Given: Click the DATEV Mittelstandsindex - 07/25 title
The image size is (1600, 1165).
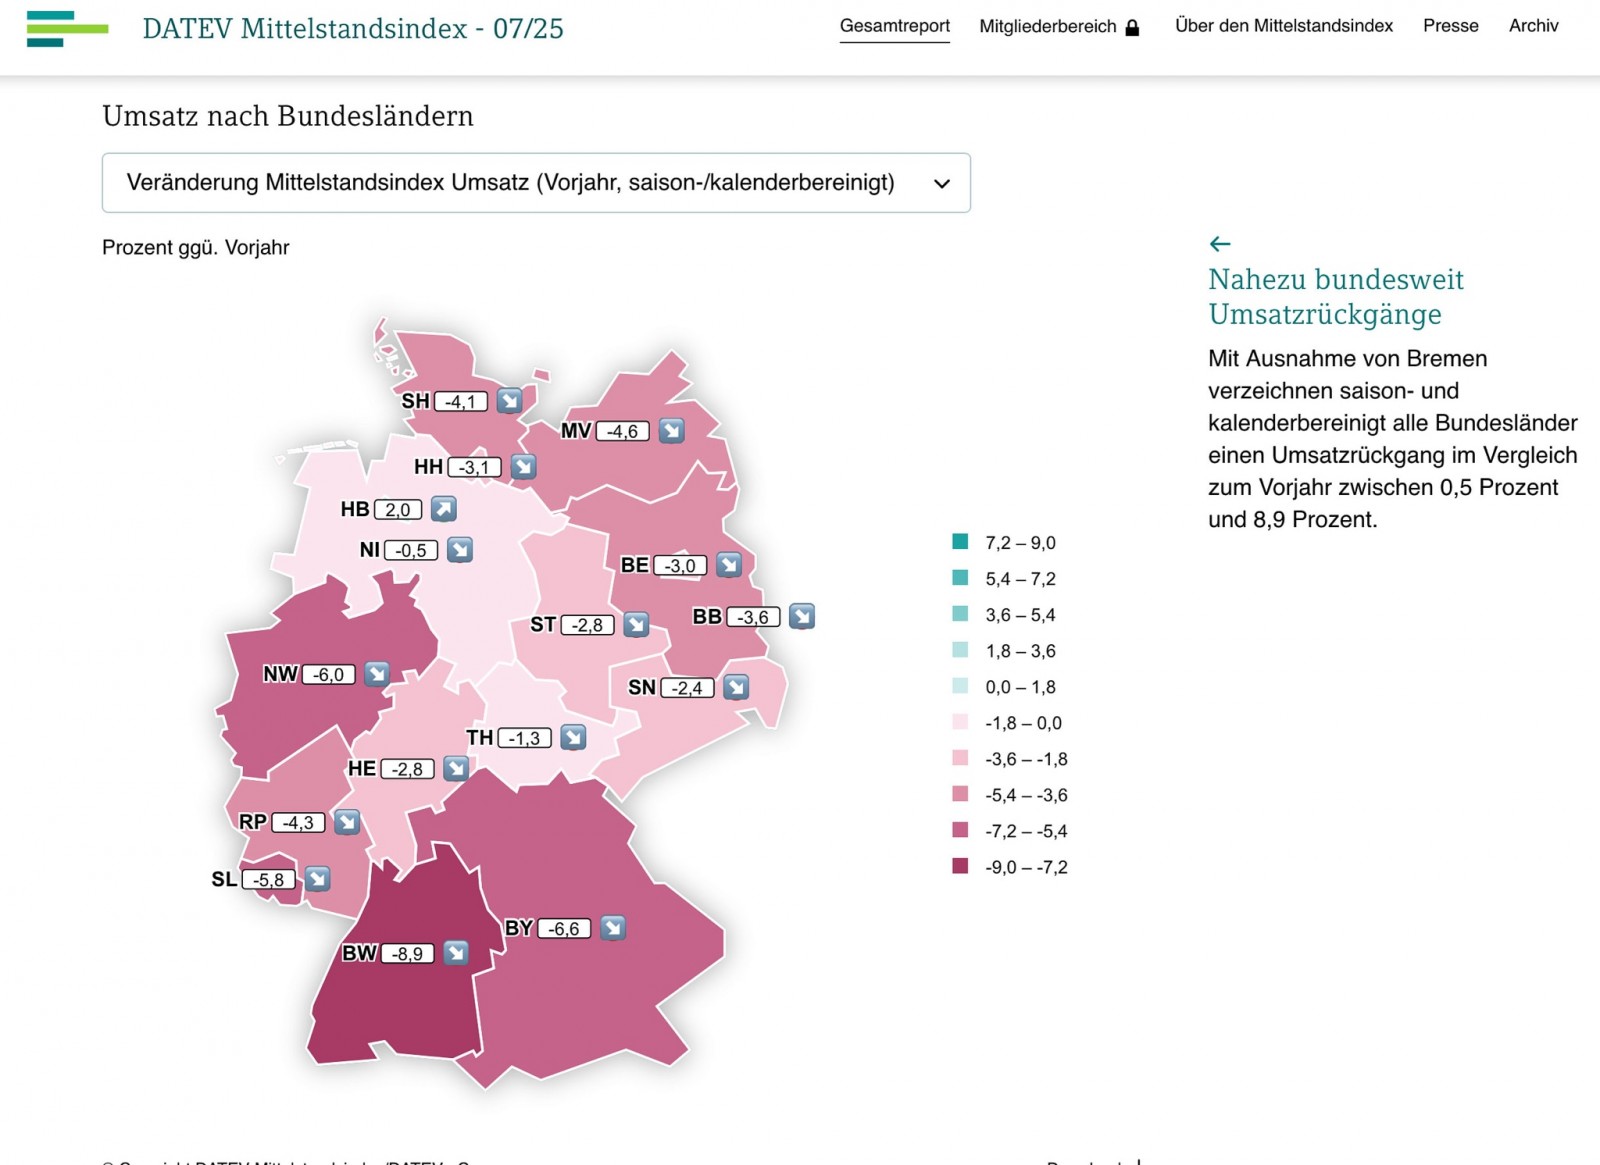Looking at the screenshot, I should (353, 29).
